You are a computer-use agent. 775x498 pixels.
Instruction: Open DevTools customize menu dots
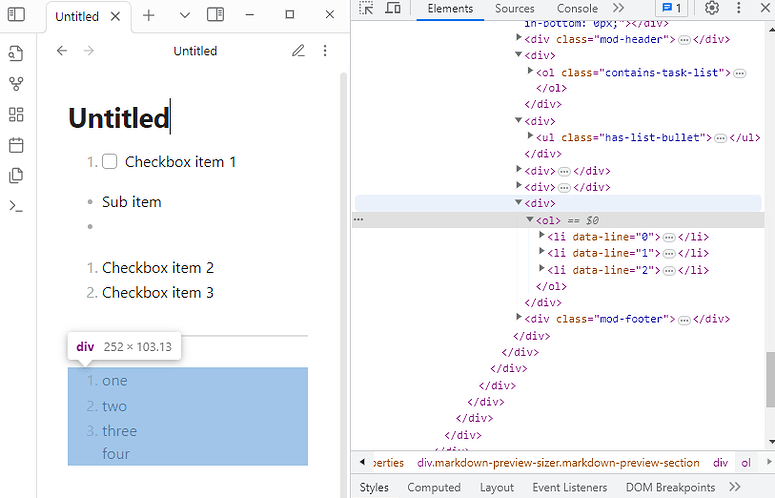point(738,8)
